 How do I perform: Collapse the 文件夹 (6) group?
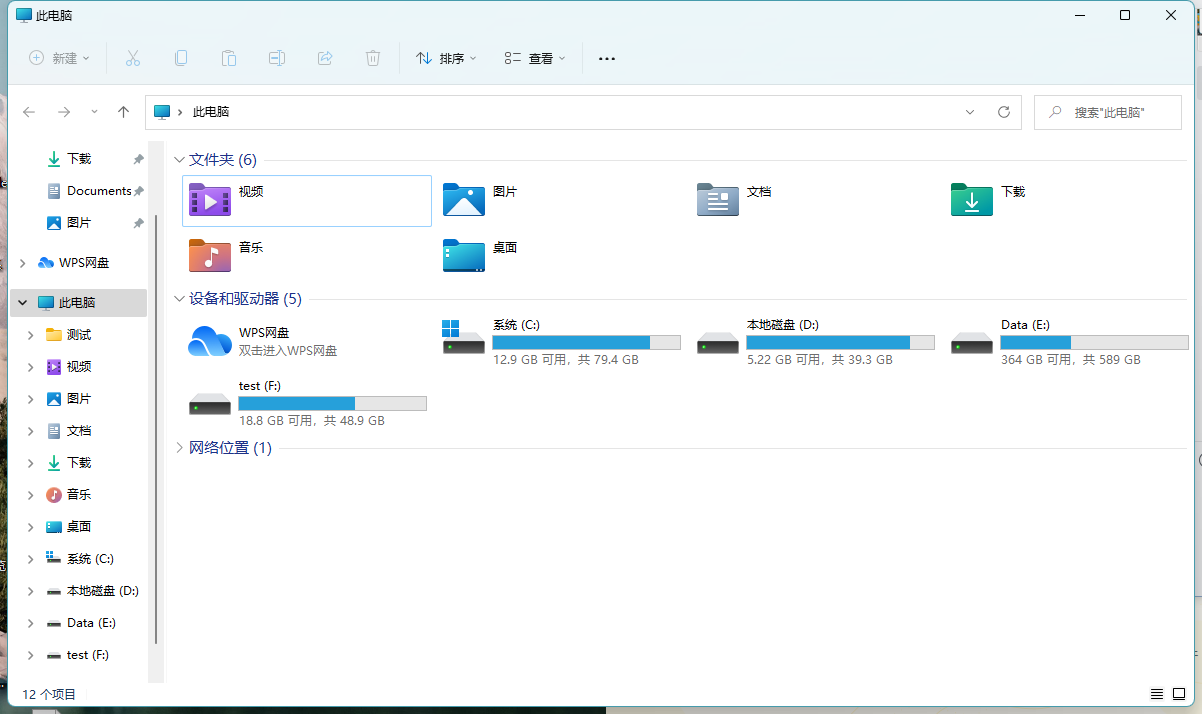[179, 160]
